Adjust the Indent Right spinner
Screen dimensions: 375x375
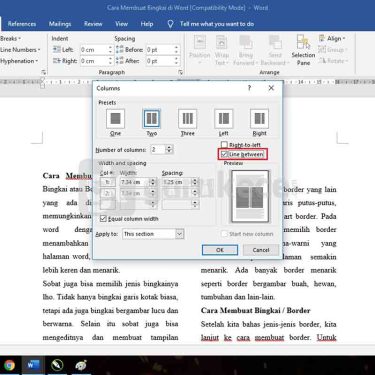pyautogui.click(x=110, y=61)
